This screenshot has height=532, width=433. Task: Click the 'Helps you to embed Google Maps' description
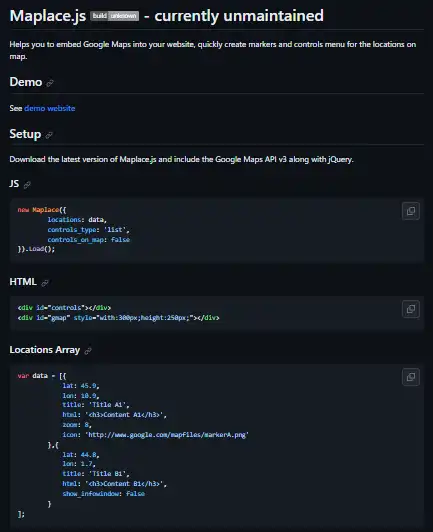pyautogui.click(x=213, y=50)
